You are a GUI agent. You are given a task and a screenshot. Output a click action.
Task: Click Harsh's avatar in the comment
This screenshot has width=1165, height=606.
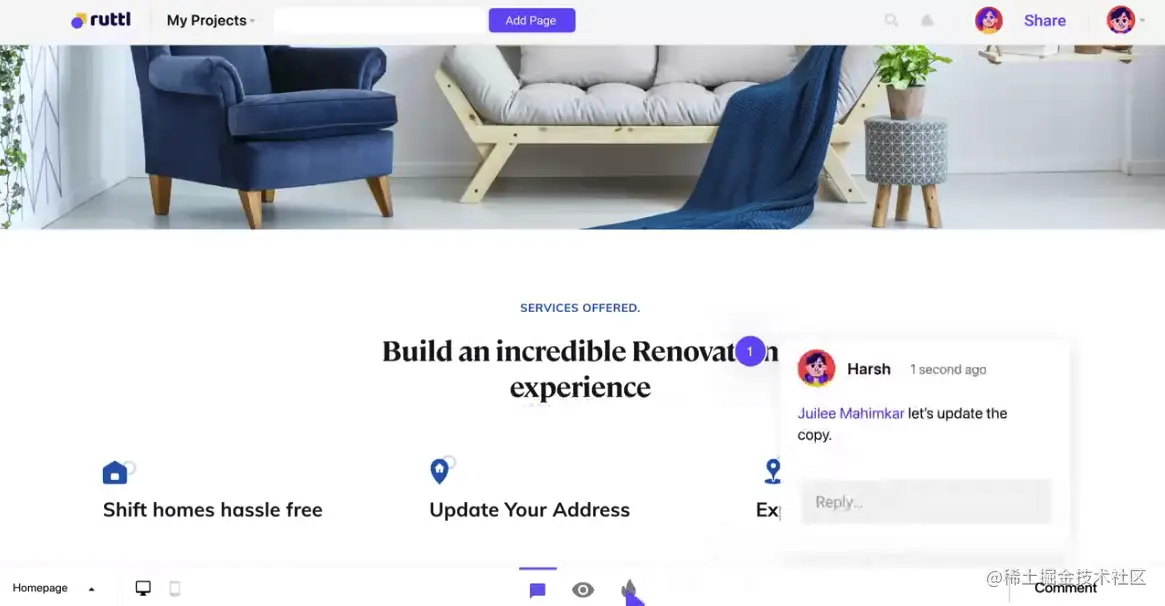pos(816,368)
